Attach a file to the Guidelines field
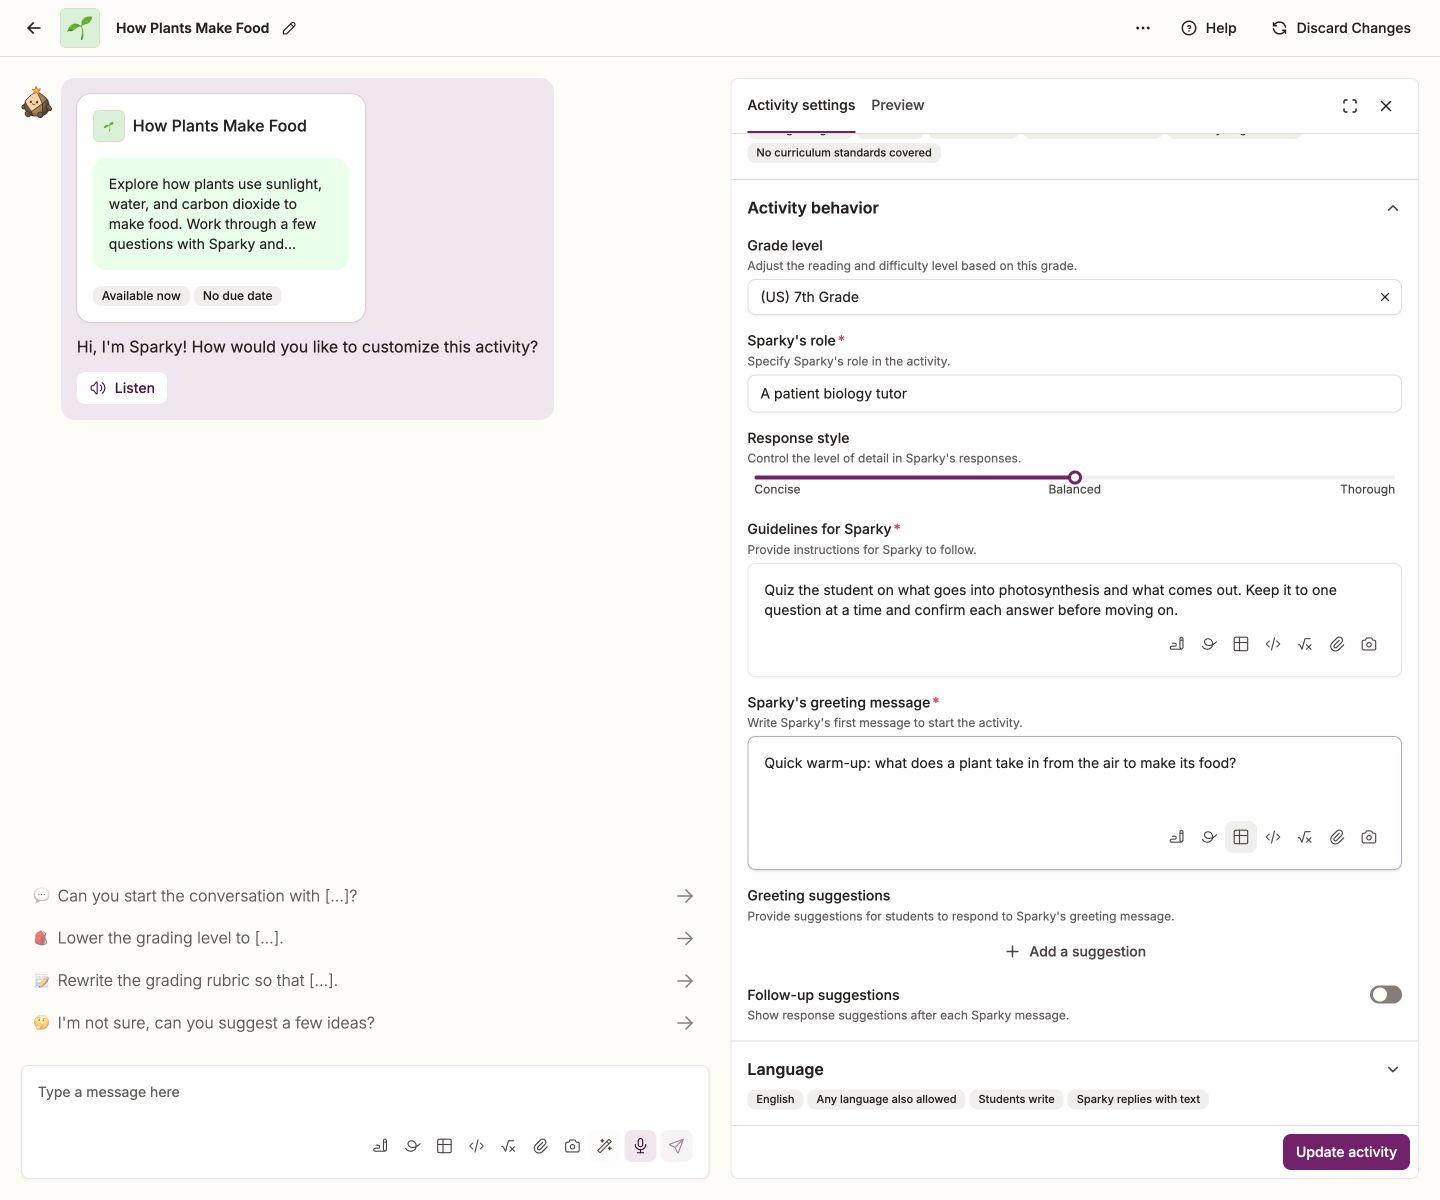 coord(1337,644)
